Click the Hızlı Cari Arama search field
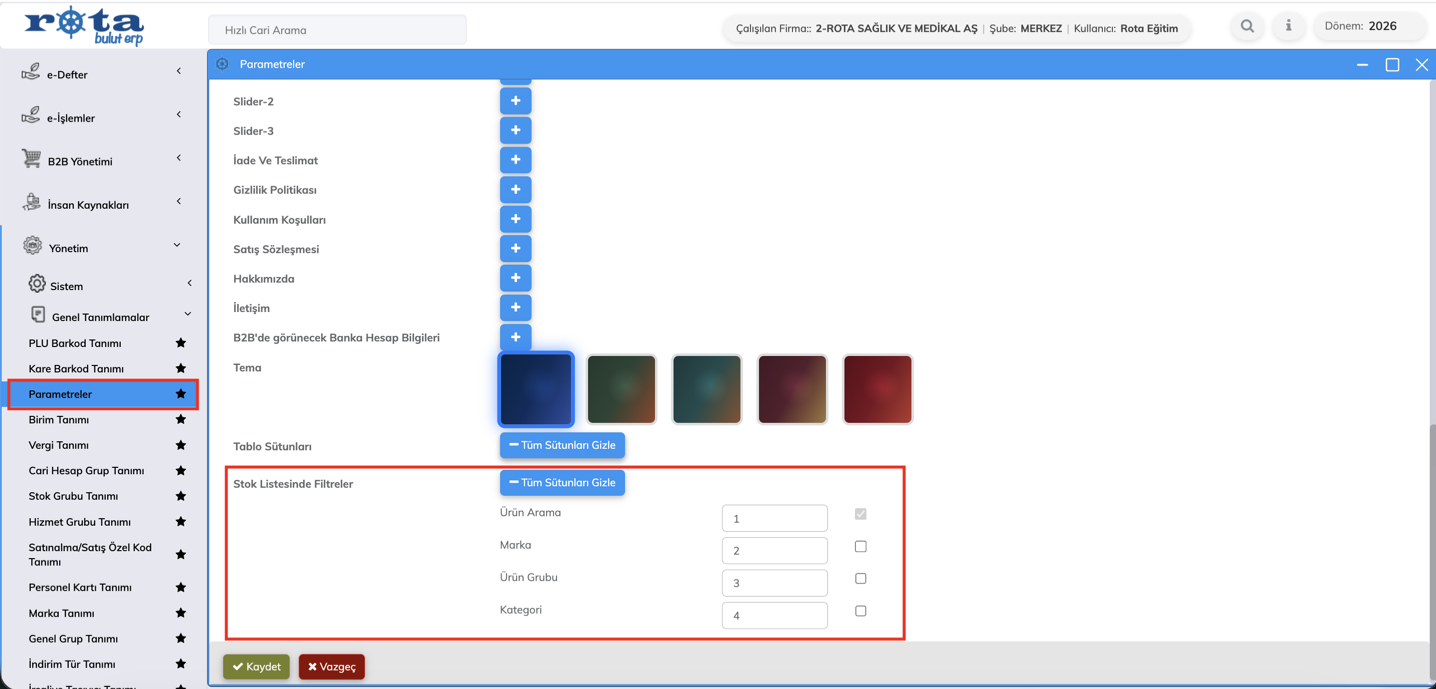Screen dimensions: 1436x689 (337, 30)
